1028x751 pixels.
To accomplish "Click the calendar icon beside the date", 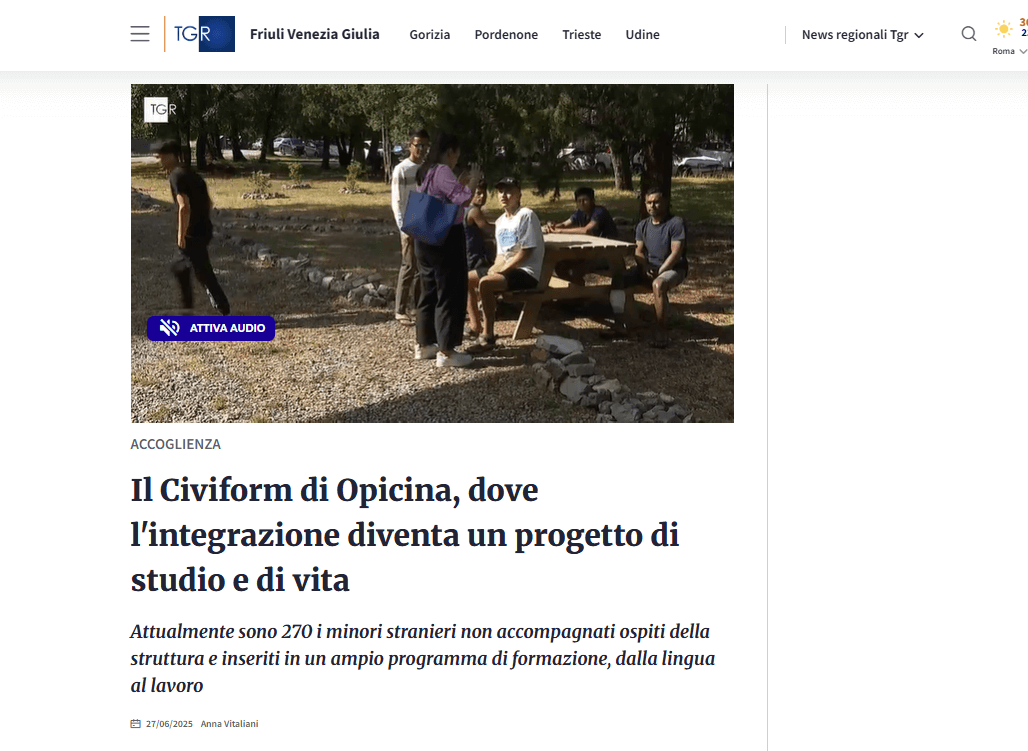I will 136,723.
